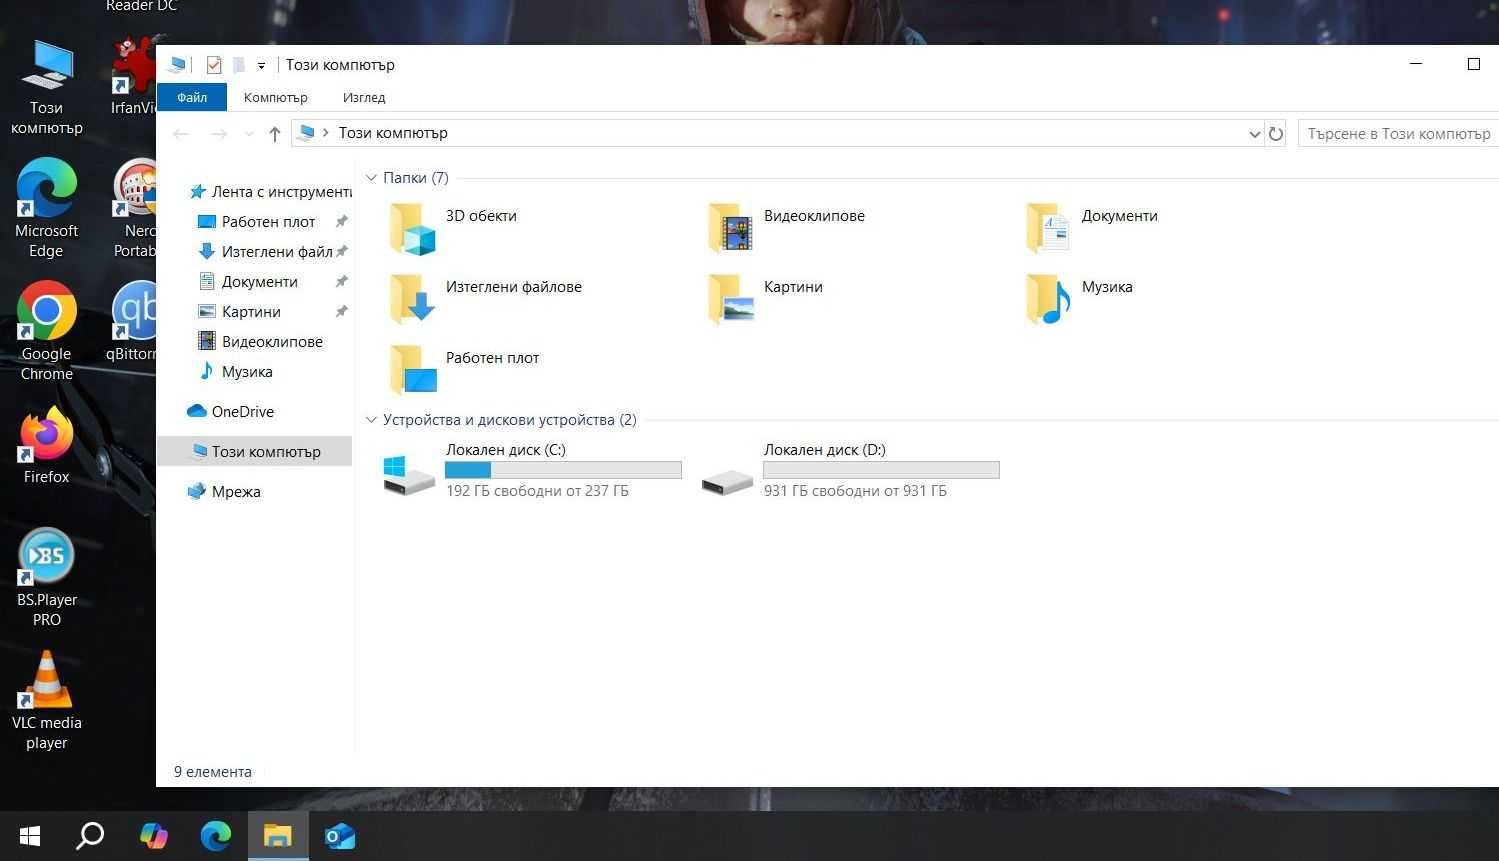Open taskbar Search
The height and width of the screenshot is (861, 1499).
coord(90,835)
